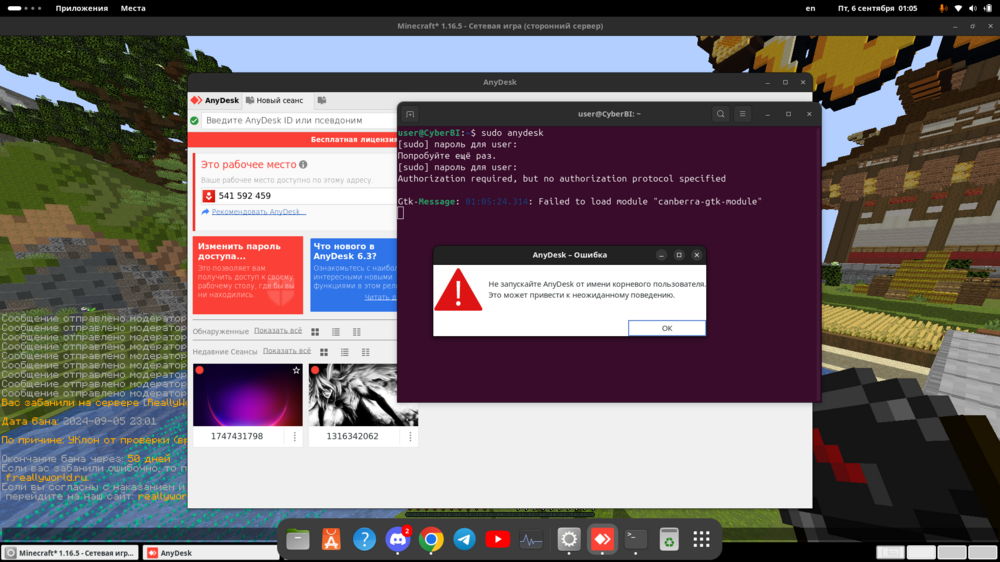Open Telegram from the dock
The height and width of the screenshot is (562, 1000).
464,540
